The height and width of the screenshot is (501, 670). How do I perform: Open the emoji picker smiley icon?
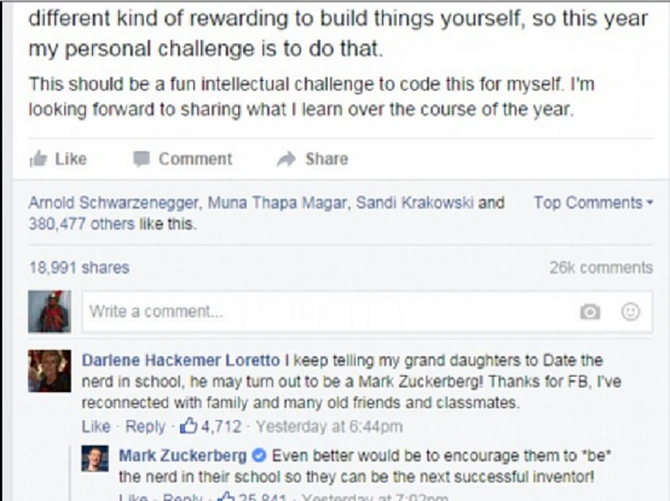click(x=630, y=311)
